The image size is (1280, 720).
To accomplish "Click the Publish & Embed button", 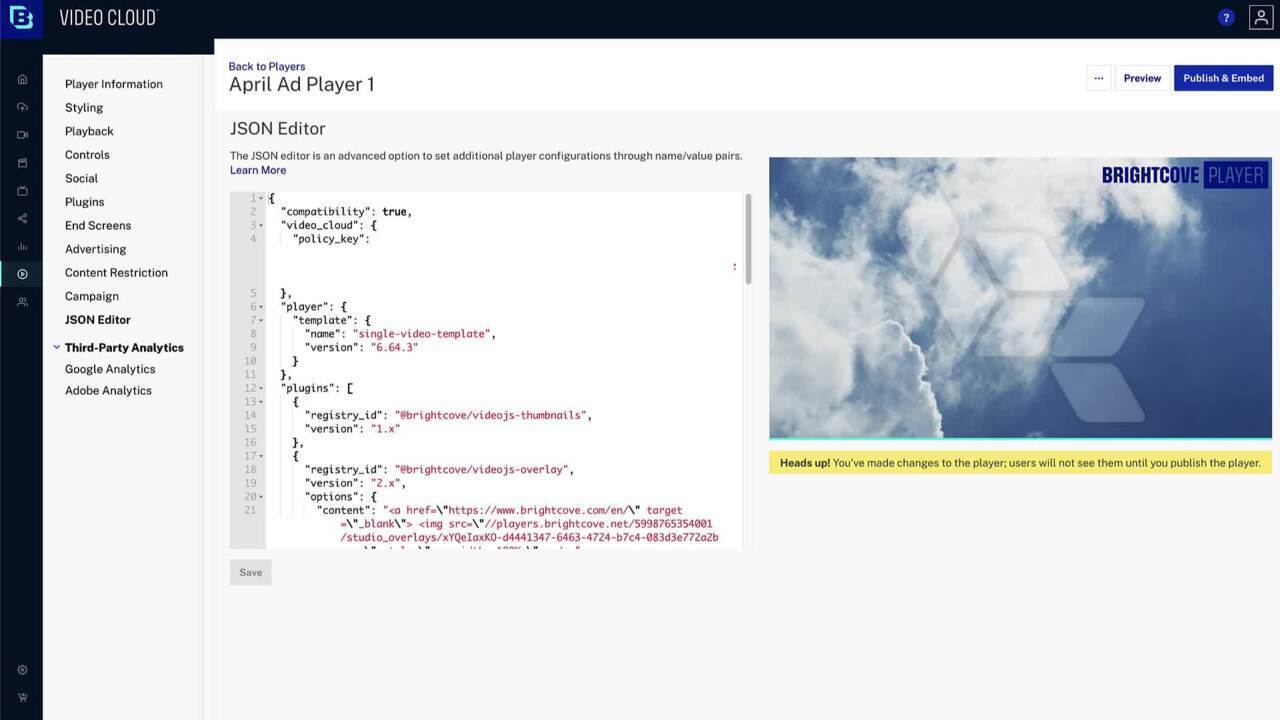I will tap(1223, 78).
